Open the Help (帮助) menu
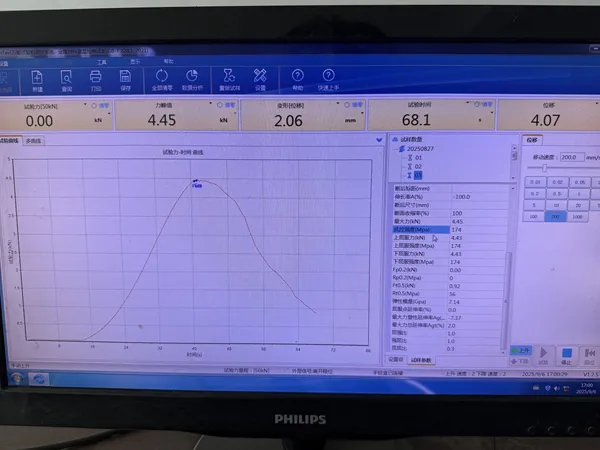Viewport: 600px width, 450px height. [168, 61]
